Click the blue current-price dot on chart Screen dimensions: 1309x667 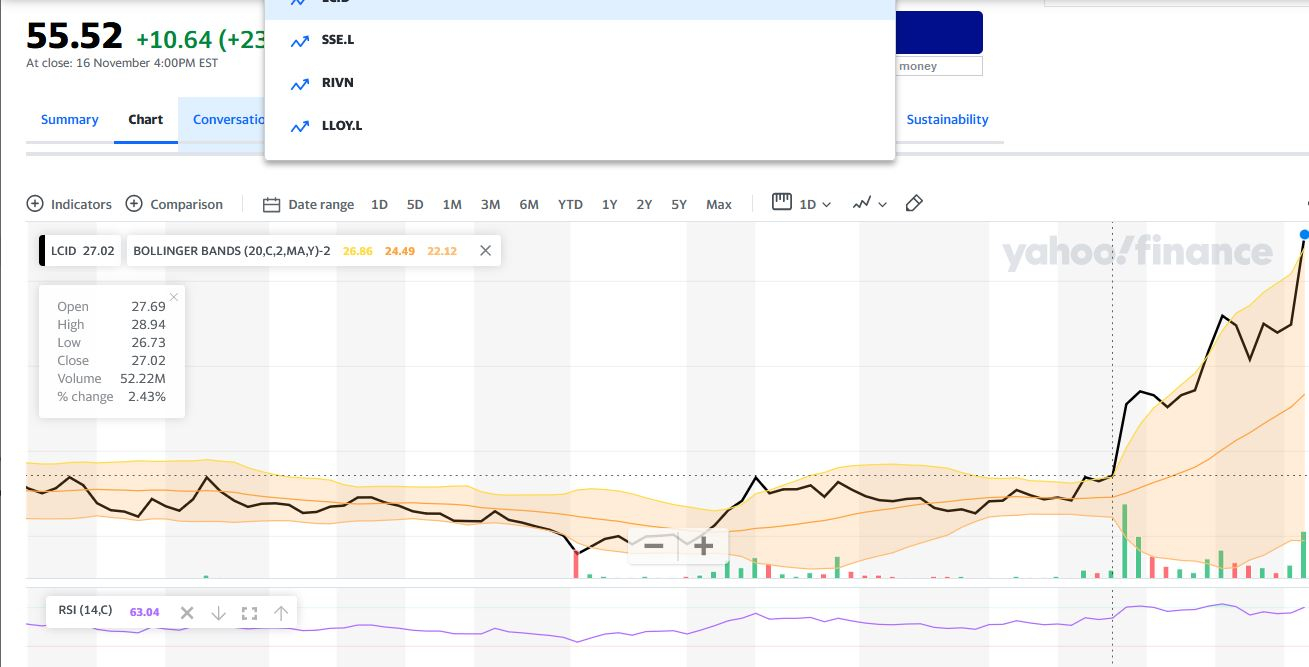click(x=1304, y=234)
